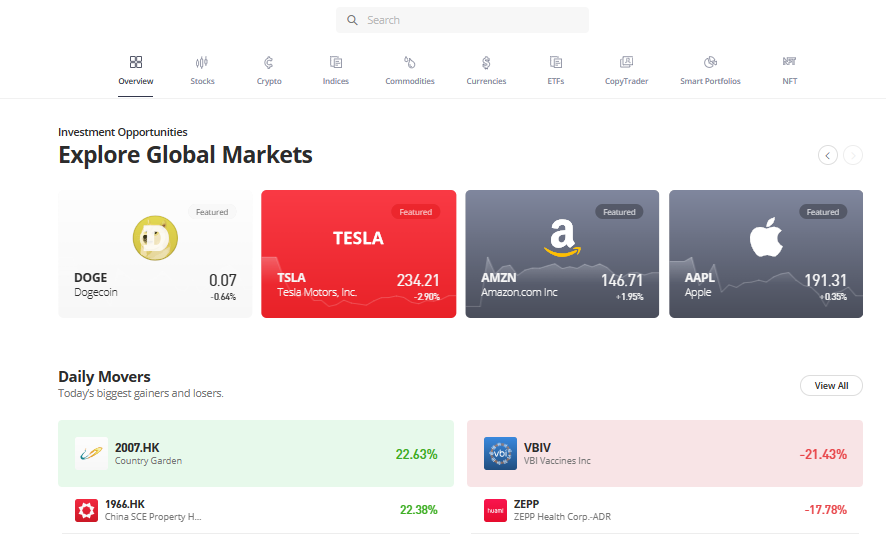Click the search magnifier icon
The height and width of the screenshot is (541, 886).
click(x=352, y=20)
